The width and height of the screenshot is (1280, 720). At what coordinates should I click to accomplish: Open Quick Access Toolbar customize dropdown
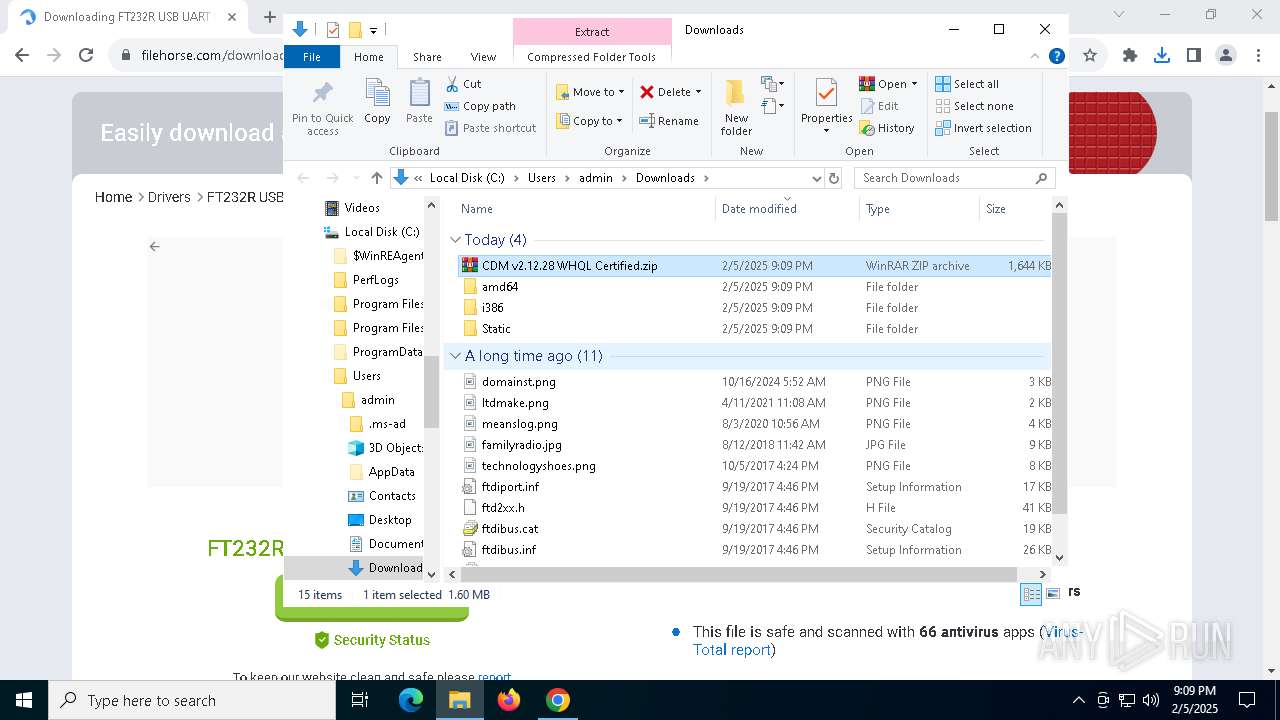coord(374,31)
